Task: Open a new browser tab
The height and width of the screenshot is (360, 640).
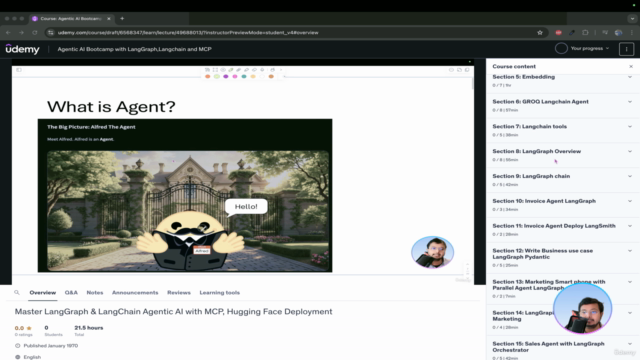Action: click(122, 18)
